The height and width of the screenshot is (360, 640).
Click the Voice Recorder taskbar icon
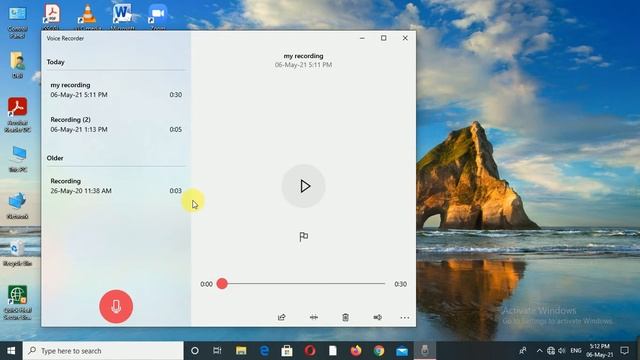[x=425, y=351]
